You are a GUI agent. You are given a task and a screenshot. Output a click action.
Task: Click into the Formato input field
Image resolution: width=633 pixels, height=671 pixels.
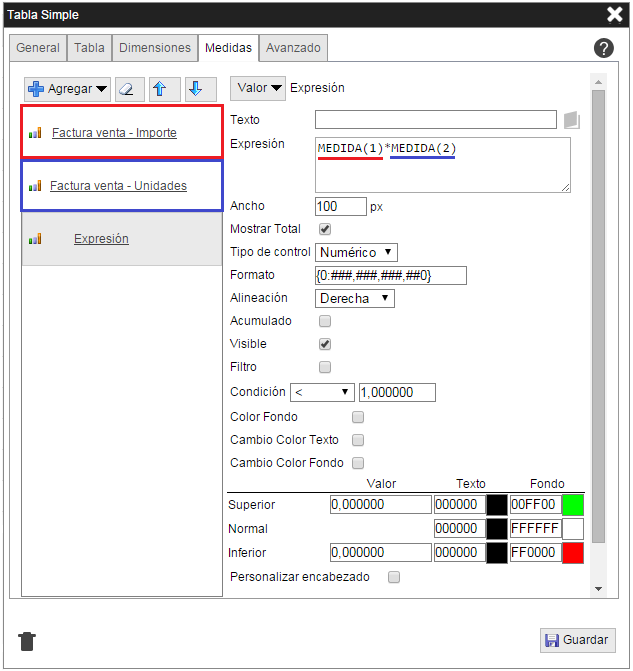pyautogui.click(x=390, y=275)
